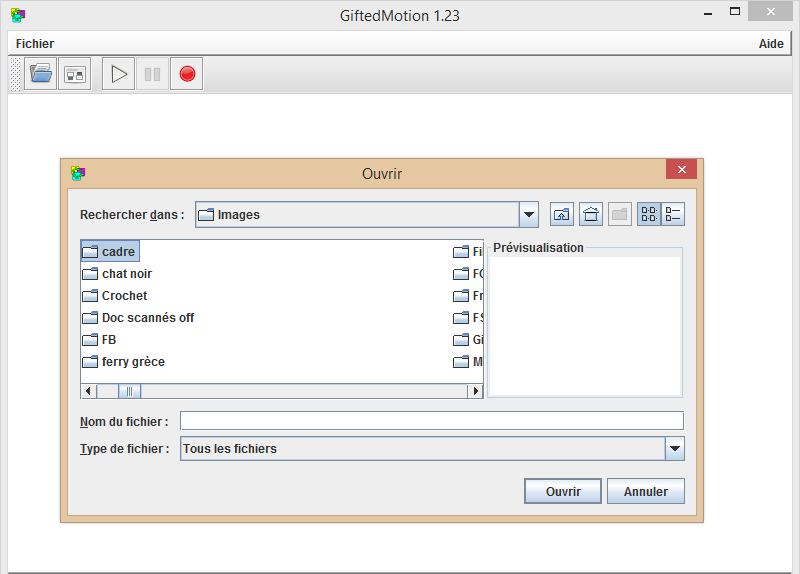The height and width of the screenshot is (574, 800).
Task: Close the Ouvrir dialog
Action: pos(681,170)
